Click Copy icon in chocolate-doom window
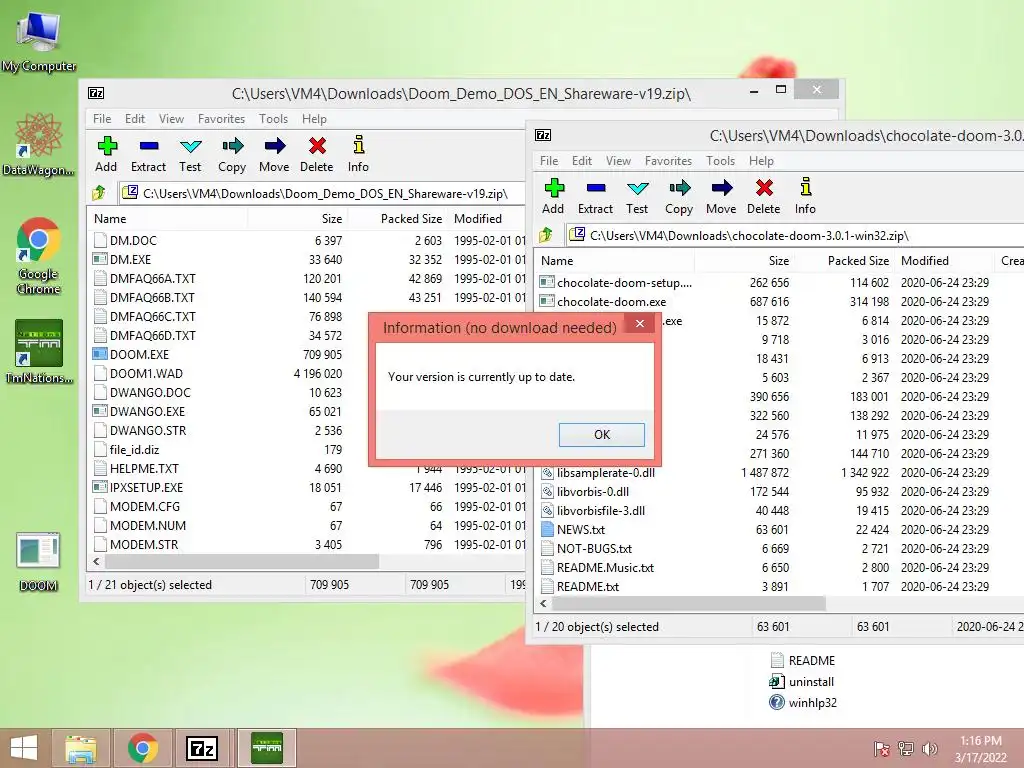Image resolution: width=1024 pixels, height=768 pixels. 679,188
